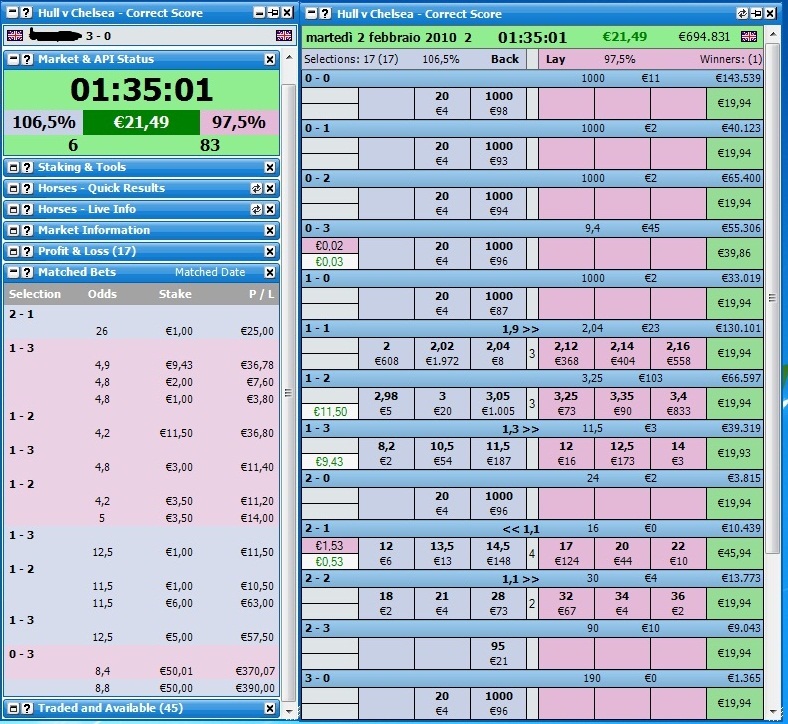Open help for Market Information
The width and height of the screenshot is (788, 724).
click(27, 231)
